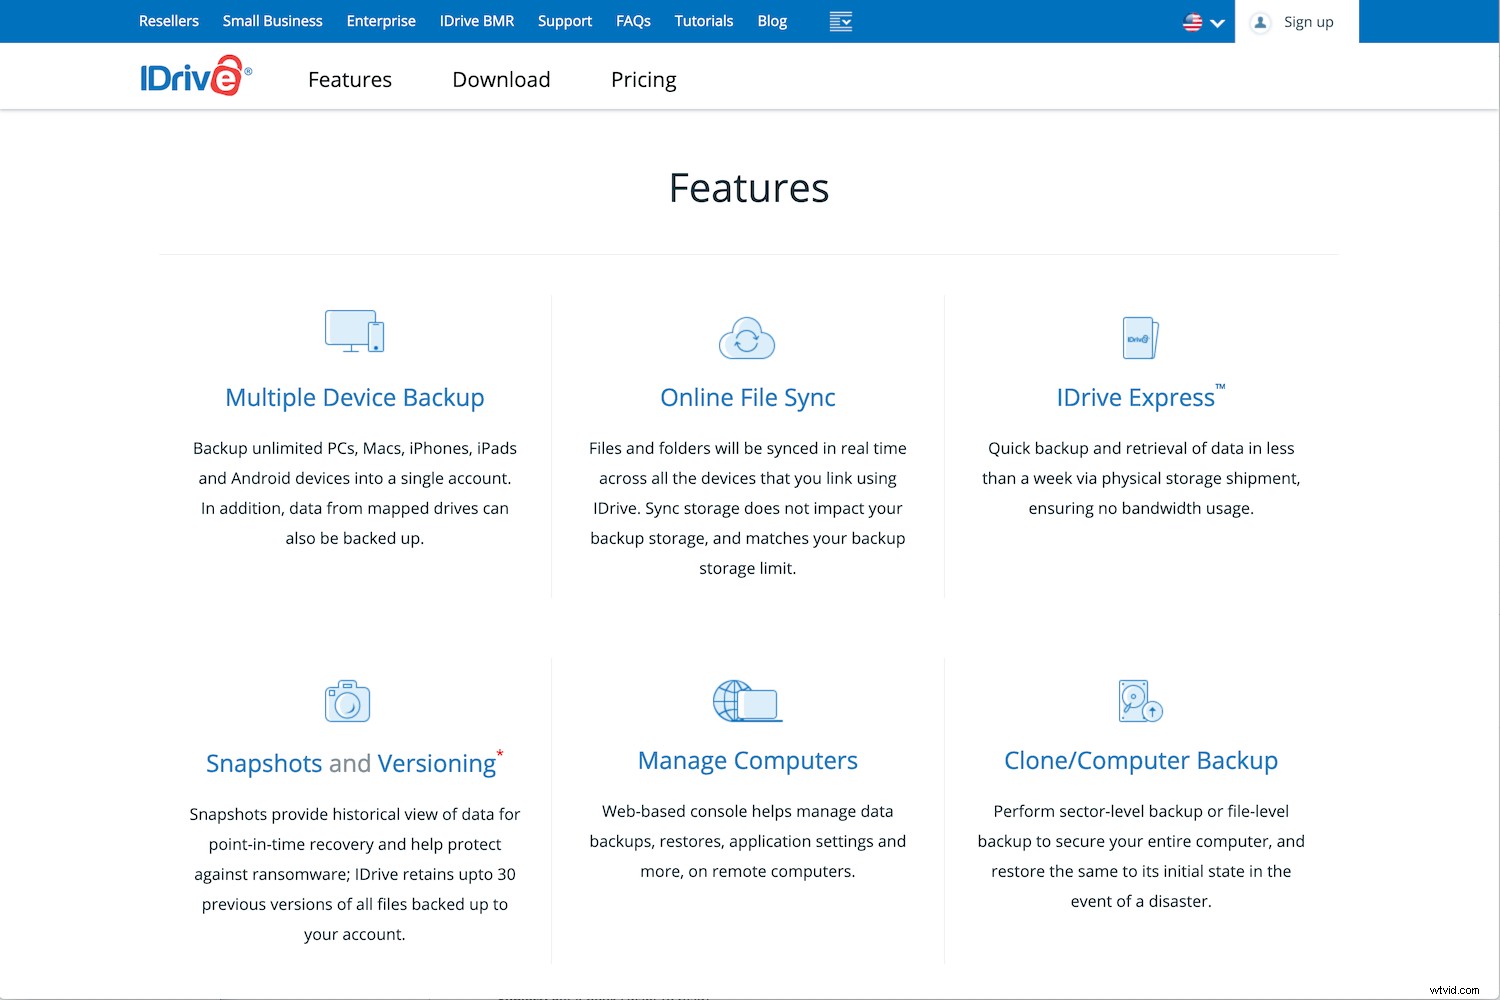Open the sitemap icon in the top bar
The image size is (1500, 1000).
840,20
